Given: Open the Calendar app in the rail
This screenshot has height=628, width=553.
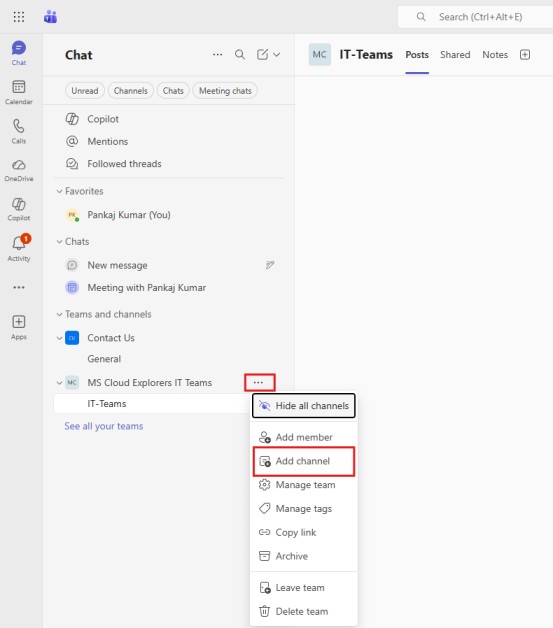Looking at the screenshot, I should click(x=19, y=92).
